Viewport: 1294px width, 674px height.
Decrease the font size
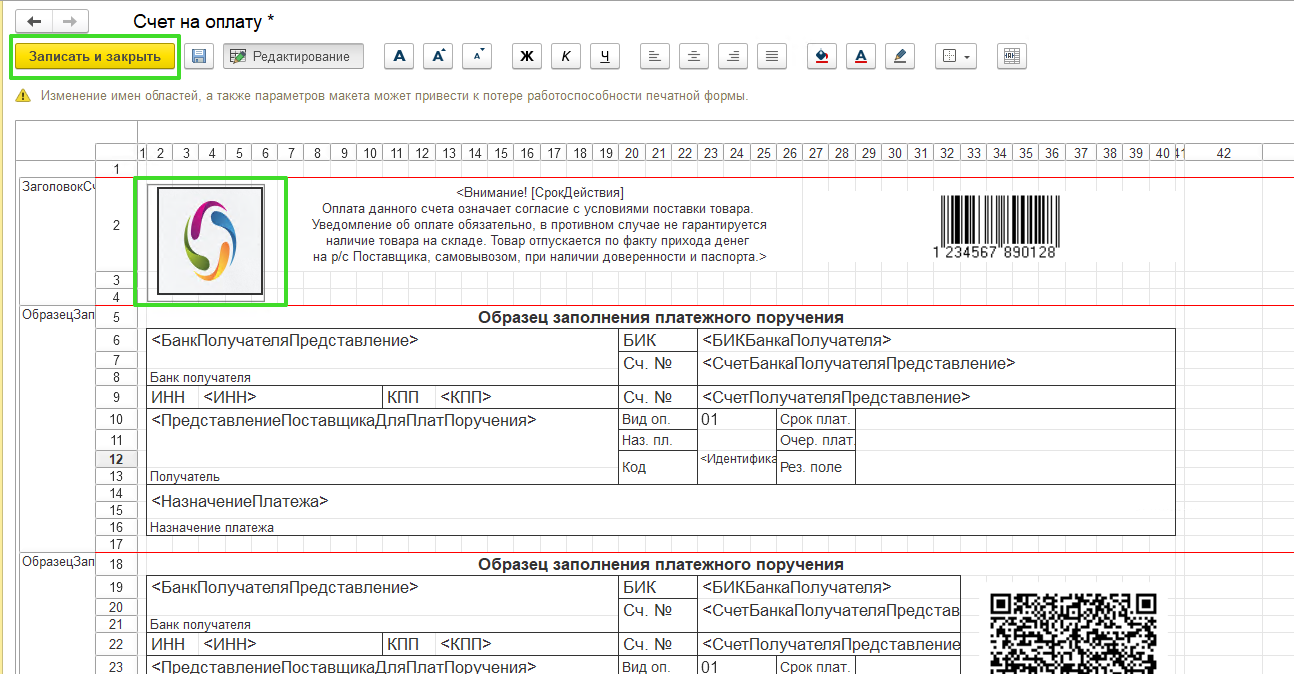(x=478, y=57)
